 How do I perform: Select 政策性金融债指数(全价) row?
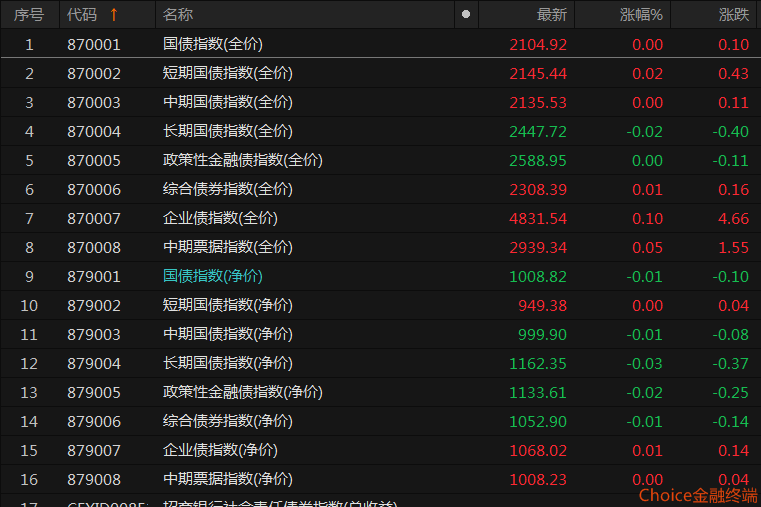click(242, 160)
